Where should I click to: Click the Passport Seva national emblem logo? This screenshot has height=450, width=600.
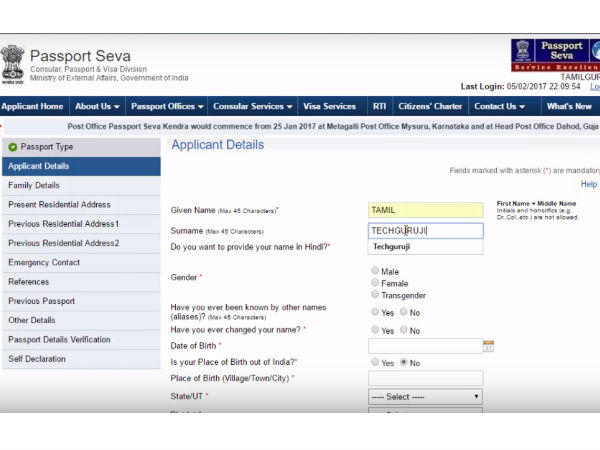point(13,64)
